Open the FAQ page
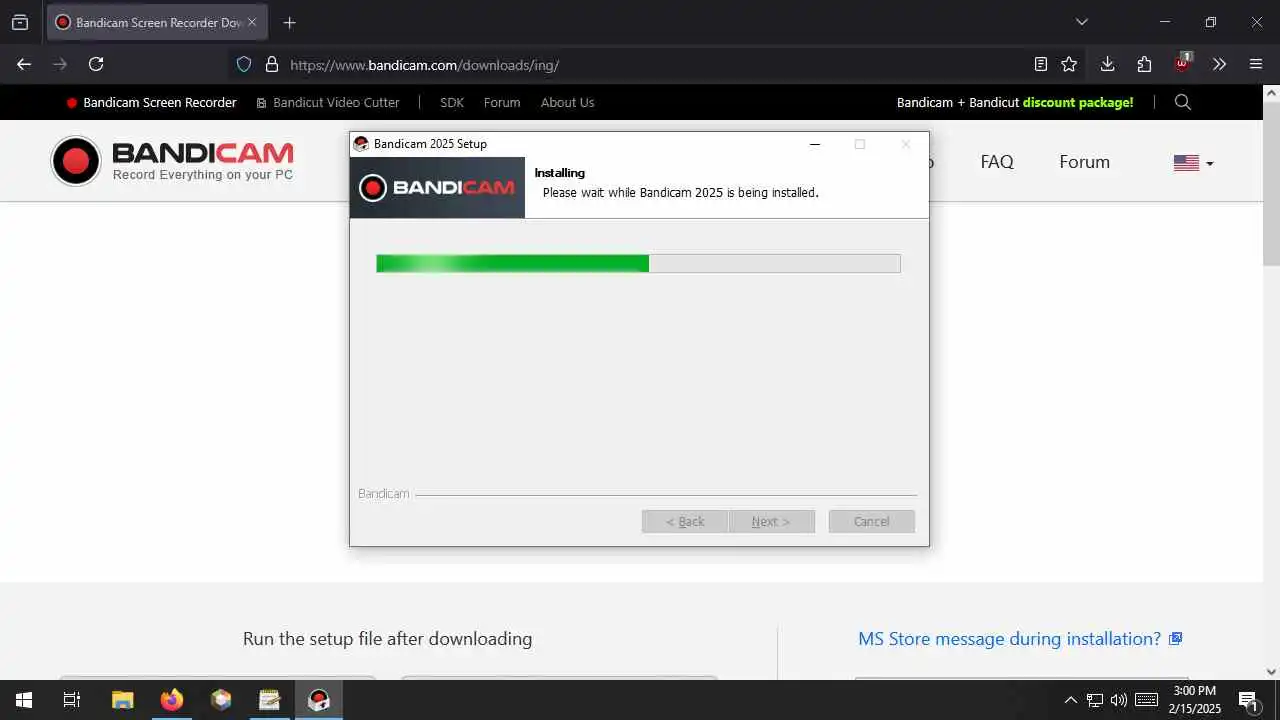The height and width of the screenshot is (720, 1280). point(997,162)
